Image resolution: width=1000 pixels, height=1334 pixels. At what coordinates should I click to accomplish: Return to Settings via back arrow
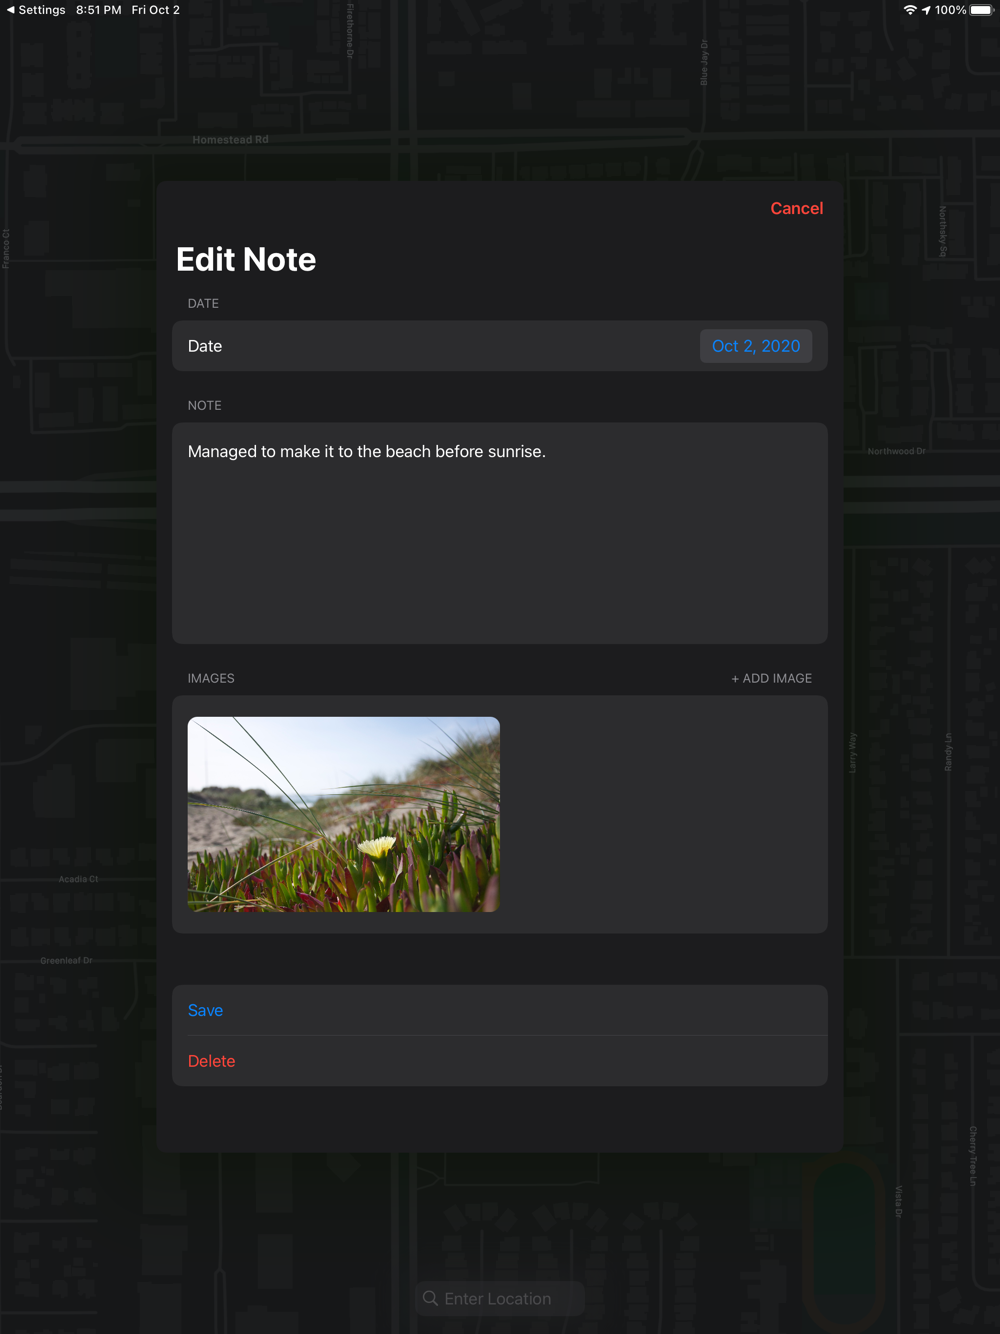click(36, 10)
